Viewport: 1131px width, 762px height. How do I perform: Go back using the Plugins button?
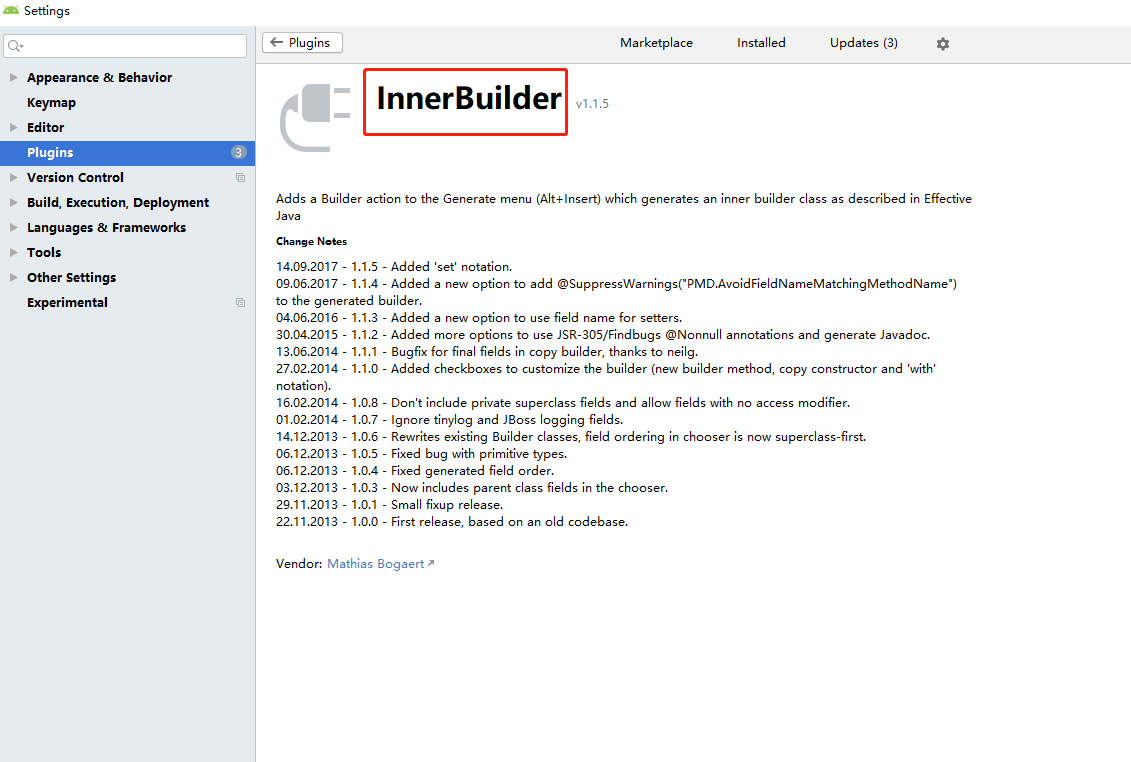click(302, 43)
